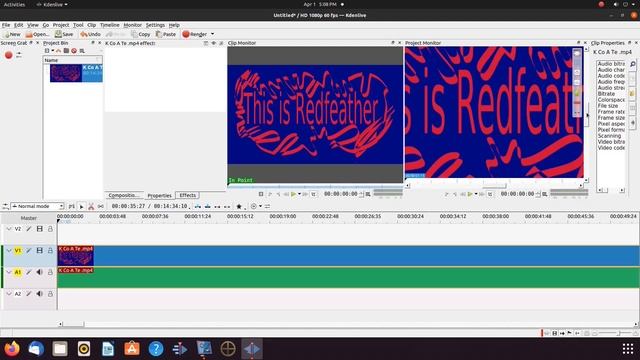Toggle hide video on track V1
Image resolution: width=640 pixels, height=360 pixels.
pyautogui.click(x=40, y=250)
